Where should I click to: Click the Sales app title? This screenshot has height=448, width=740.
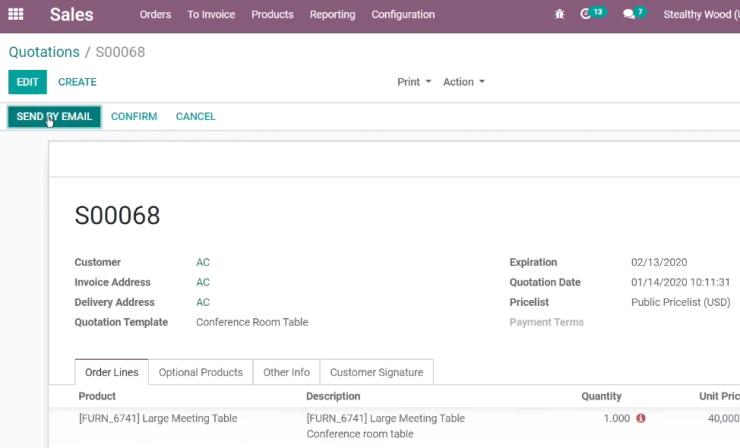tap(72, 15)
